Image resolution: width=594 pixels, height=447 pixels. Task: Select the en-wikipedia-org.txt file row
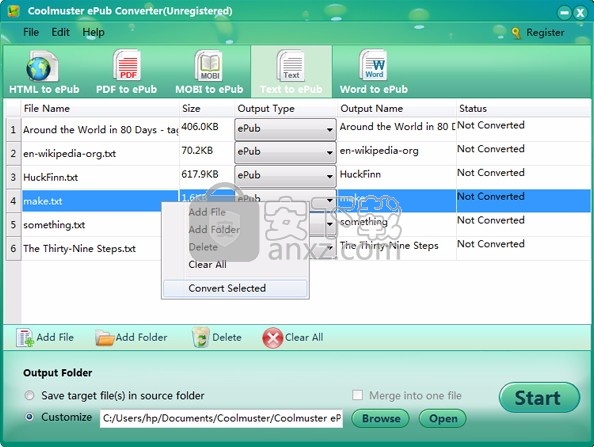[x=100, y=153]
